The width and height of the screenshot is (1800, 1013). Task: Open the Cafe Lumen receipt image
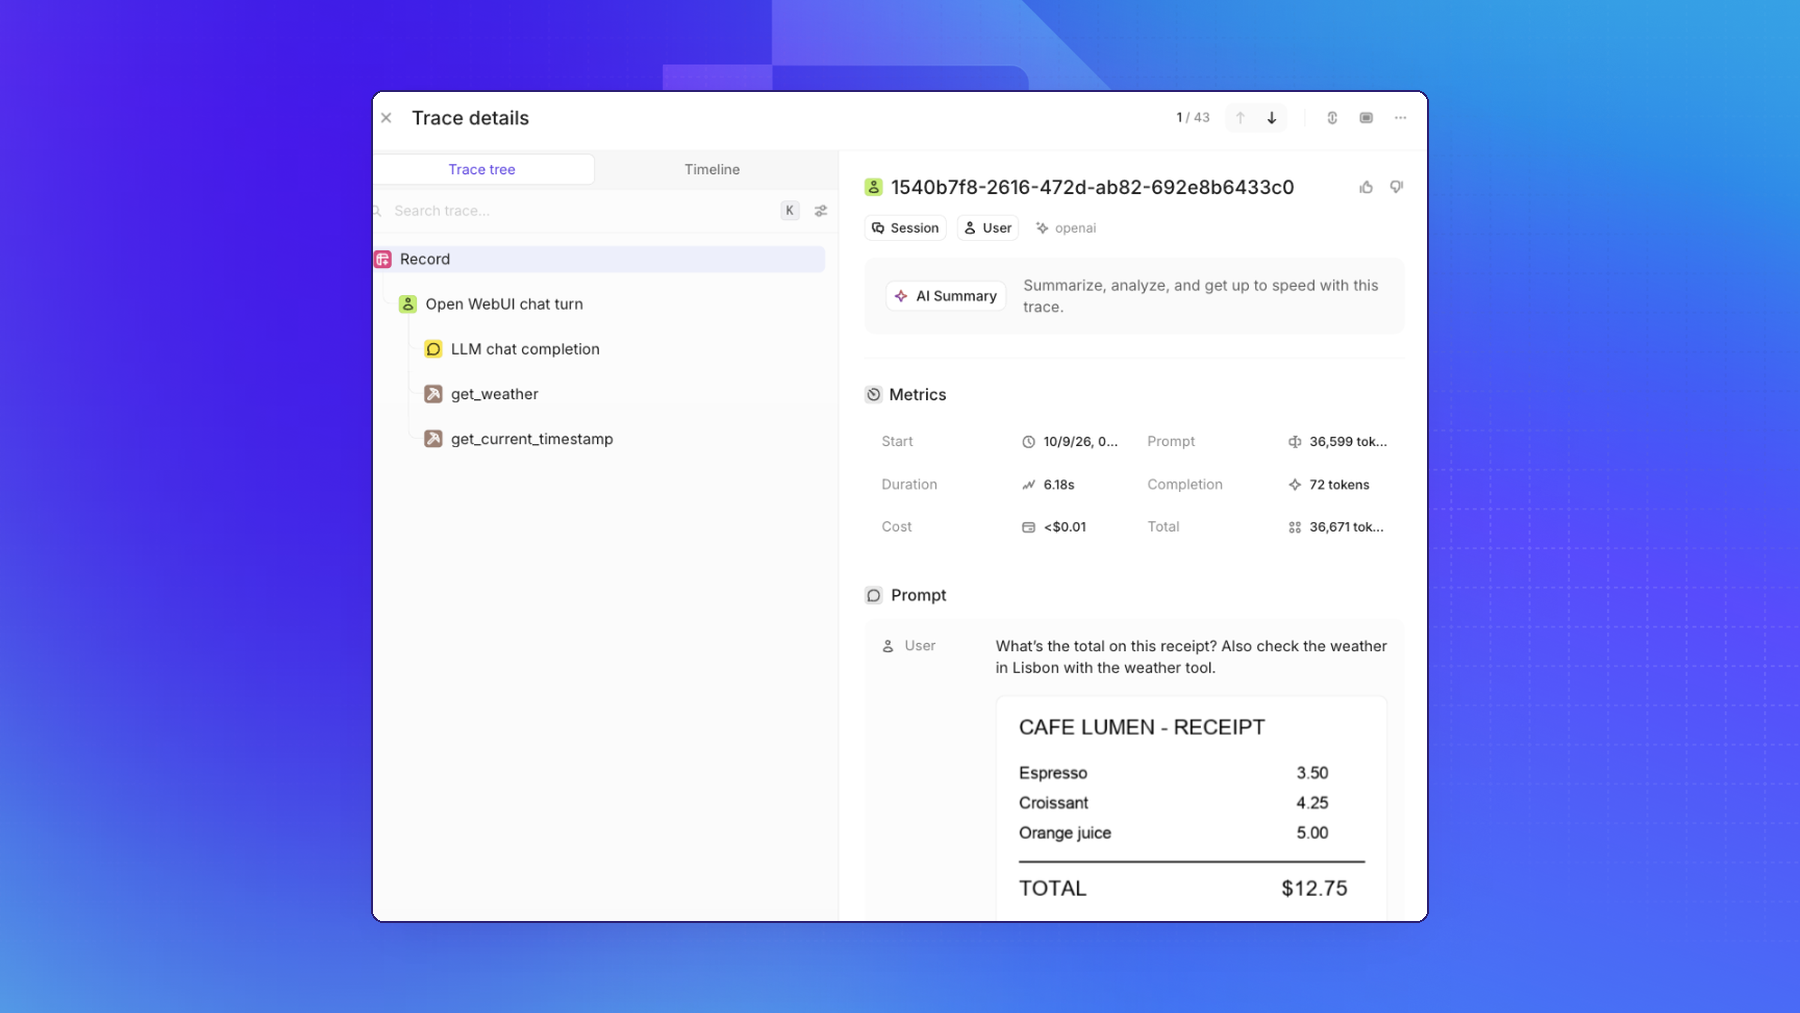point(1191,808)
